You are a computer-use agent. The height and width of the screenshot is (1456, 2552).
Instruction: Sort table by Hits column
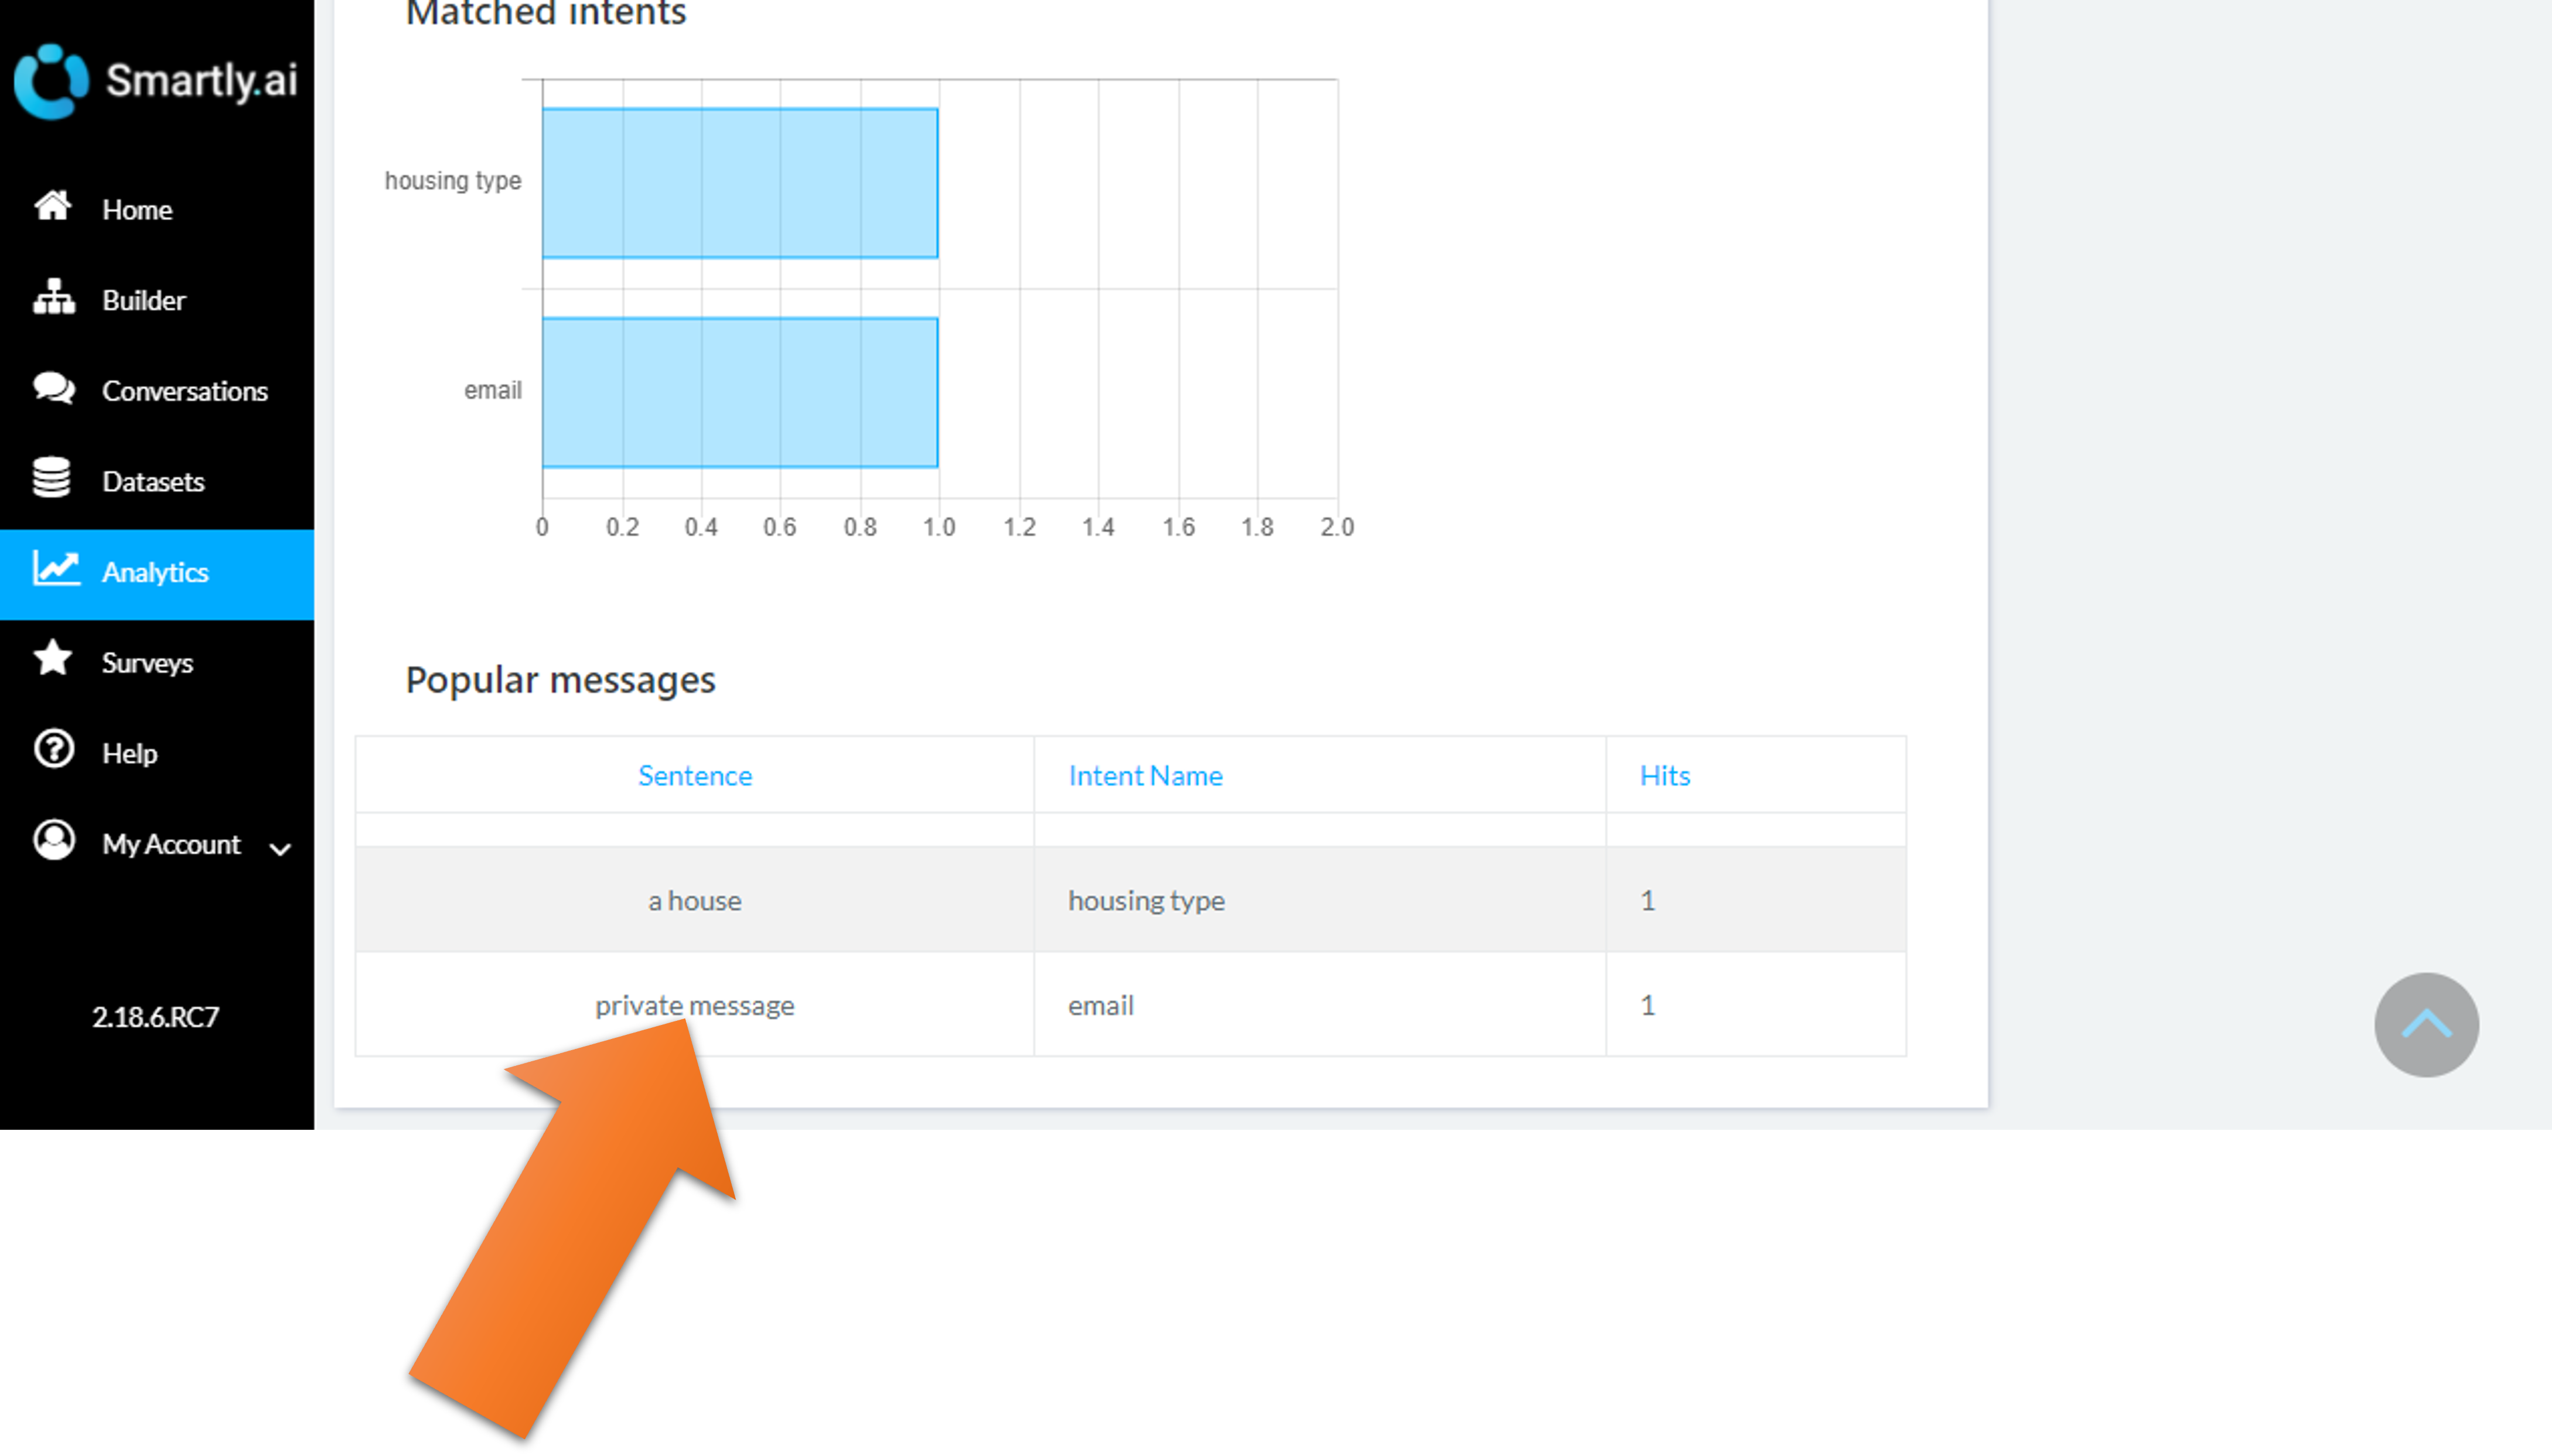(1664, 775)
